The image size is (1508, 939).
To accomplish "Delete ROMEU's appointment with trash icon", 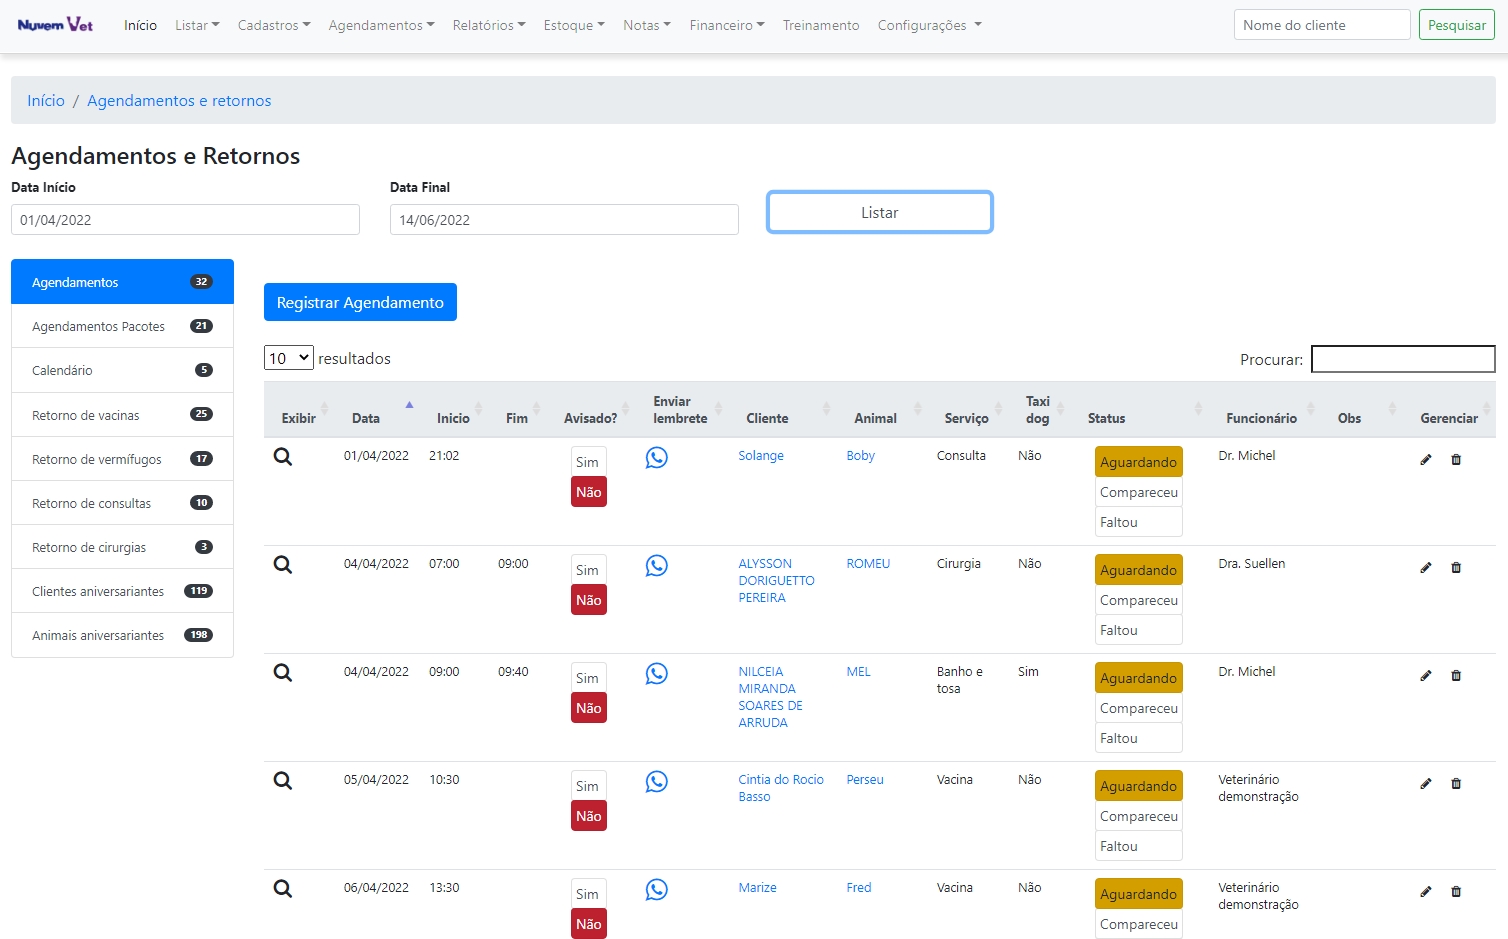I will click(1456, 568).
